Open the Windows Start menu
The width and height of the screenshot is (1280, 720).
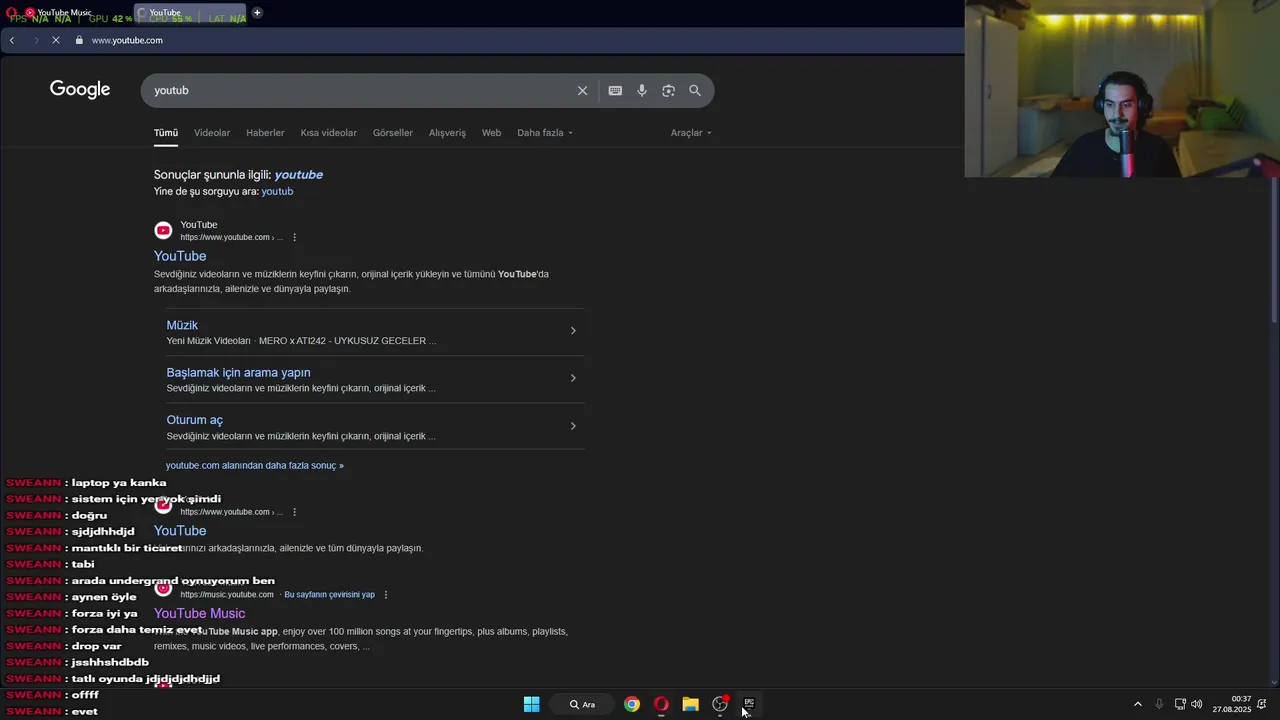point(531,704)
